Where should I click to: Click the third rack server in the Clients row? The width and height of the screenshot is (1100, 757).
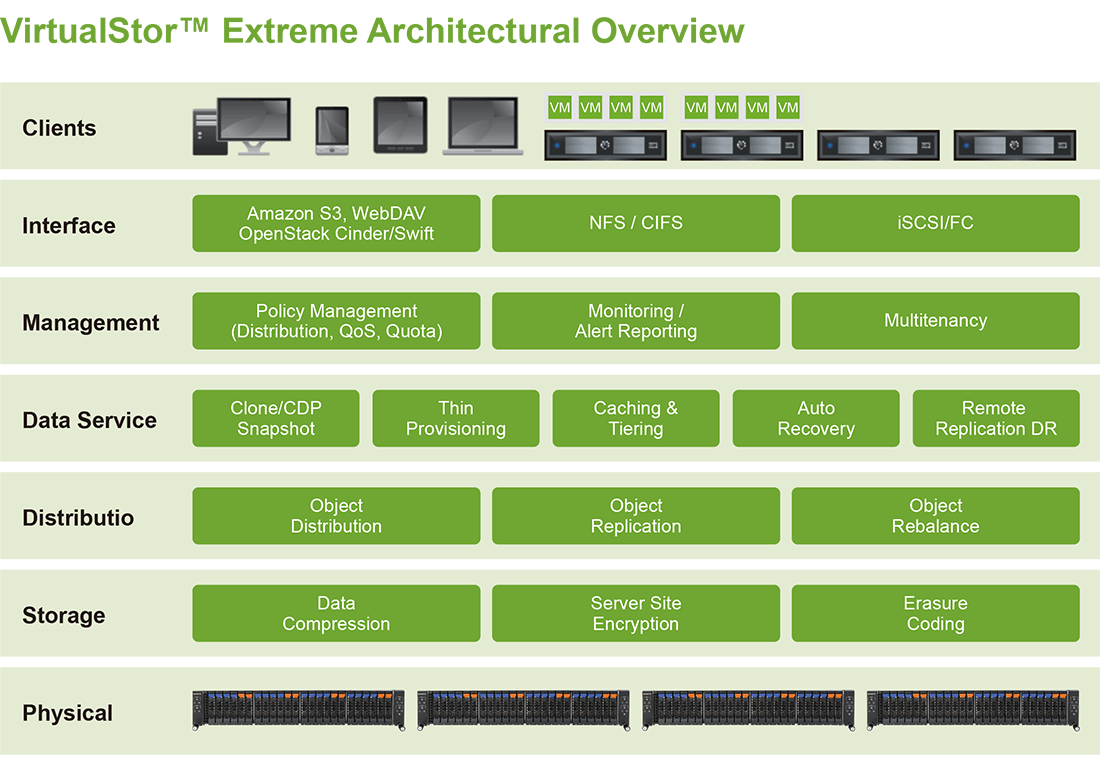[878, 145]
